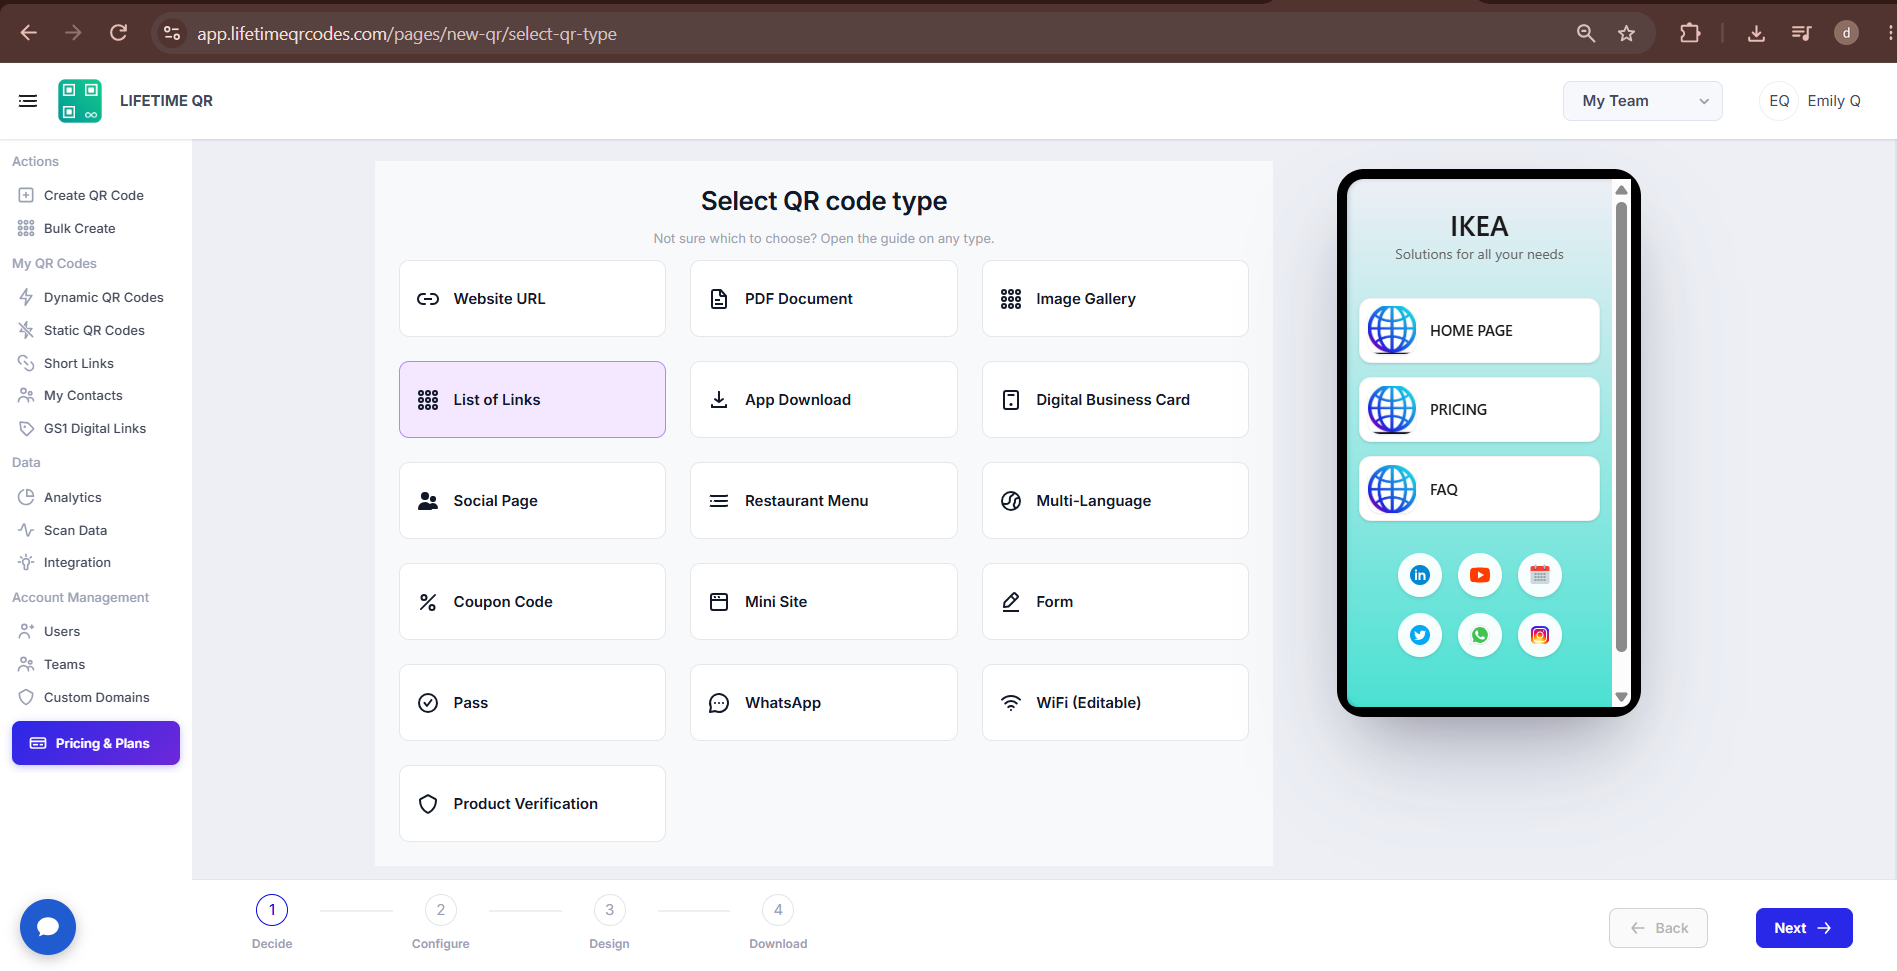The height and width of the screenshot is (971, 1897).
Task: Open the chat support bubble
Action: pos(48,927)
